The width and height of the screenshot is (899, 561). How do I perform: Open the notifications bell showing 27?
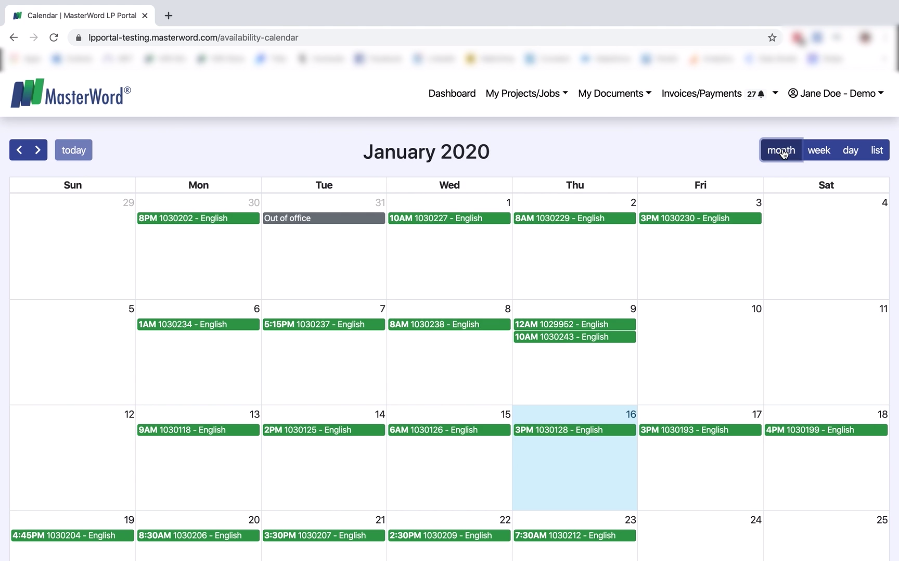click(x=760, y=94)
